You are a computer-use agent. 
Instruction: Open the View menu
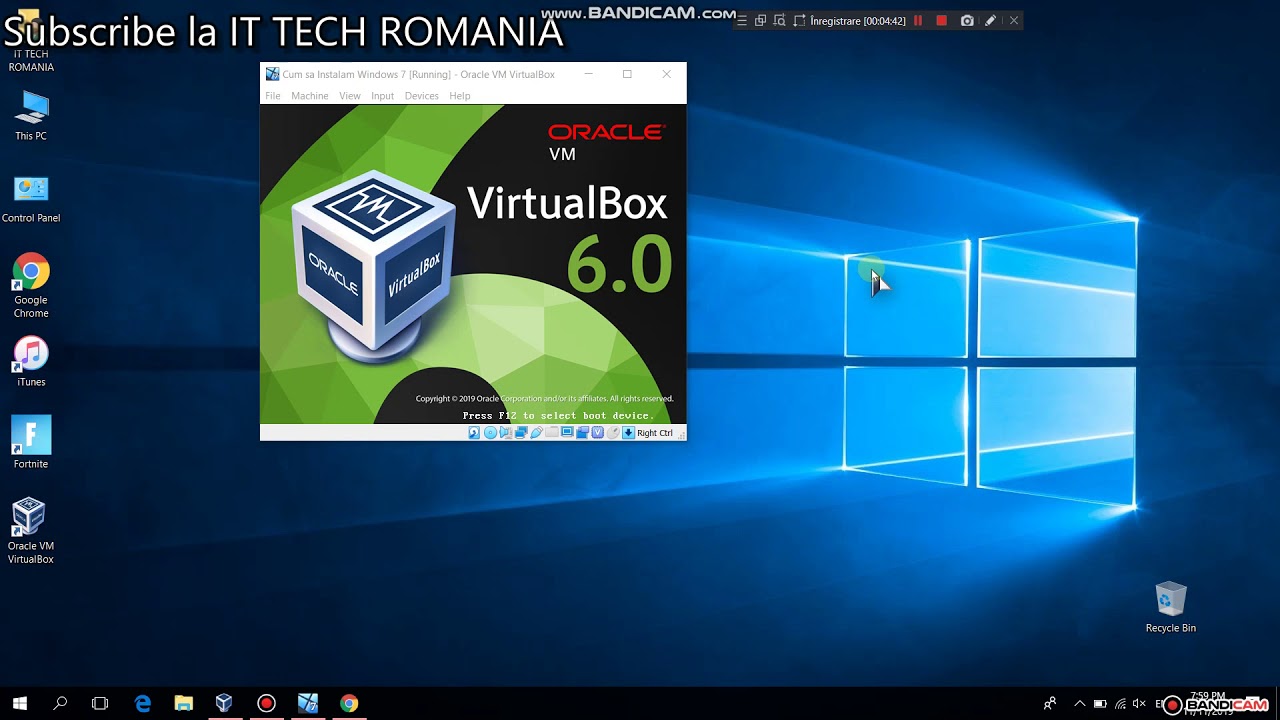349,96
